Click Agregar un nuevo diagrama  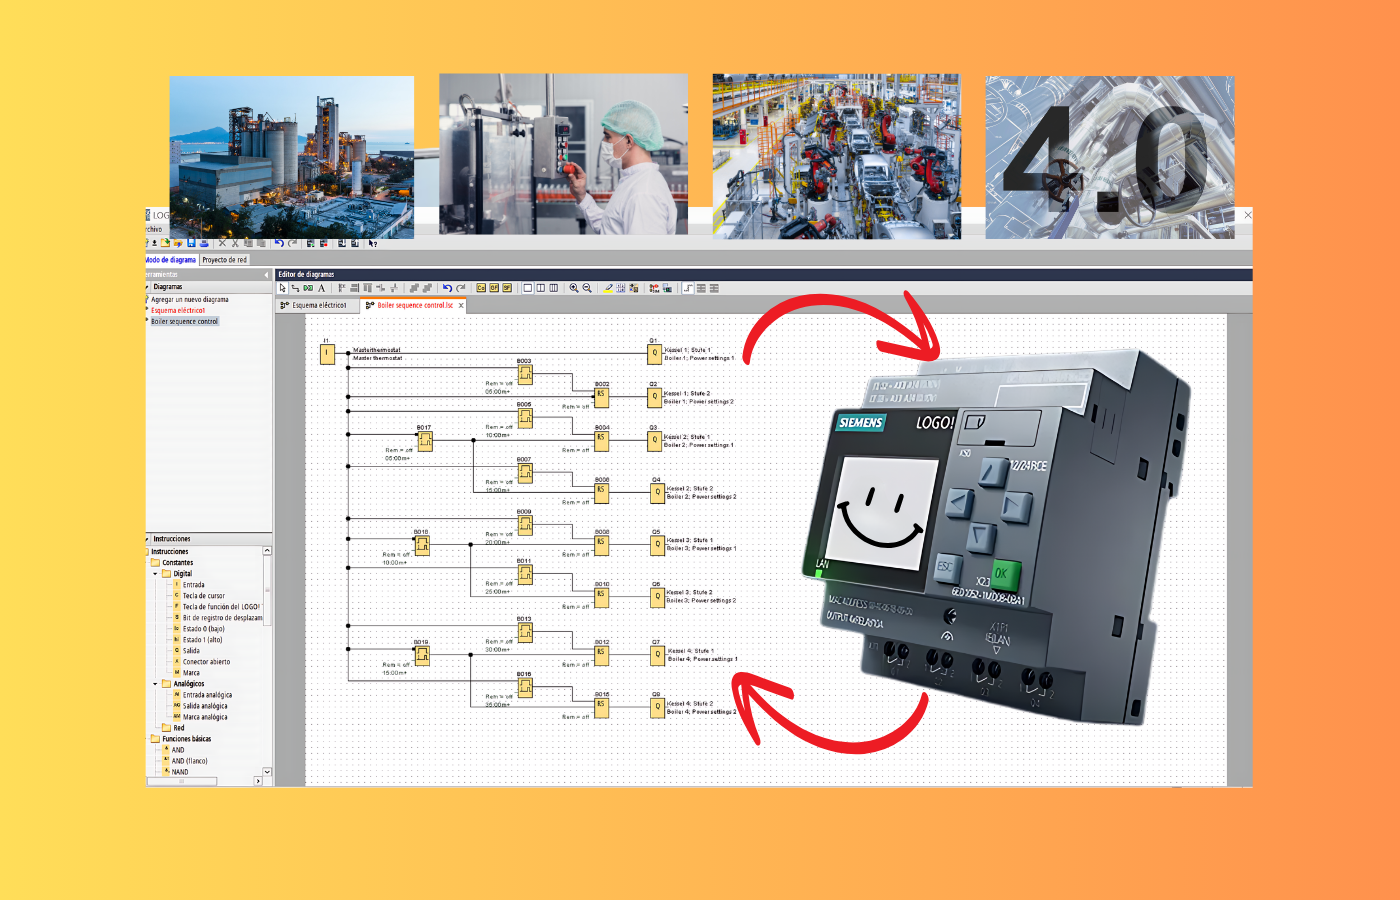tap(189, 299)
